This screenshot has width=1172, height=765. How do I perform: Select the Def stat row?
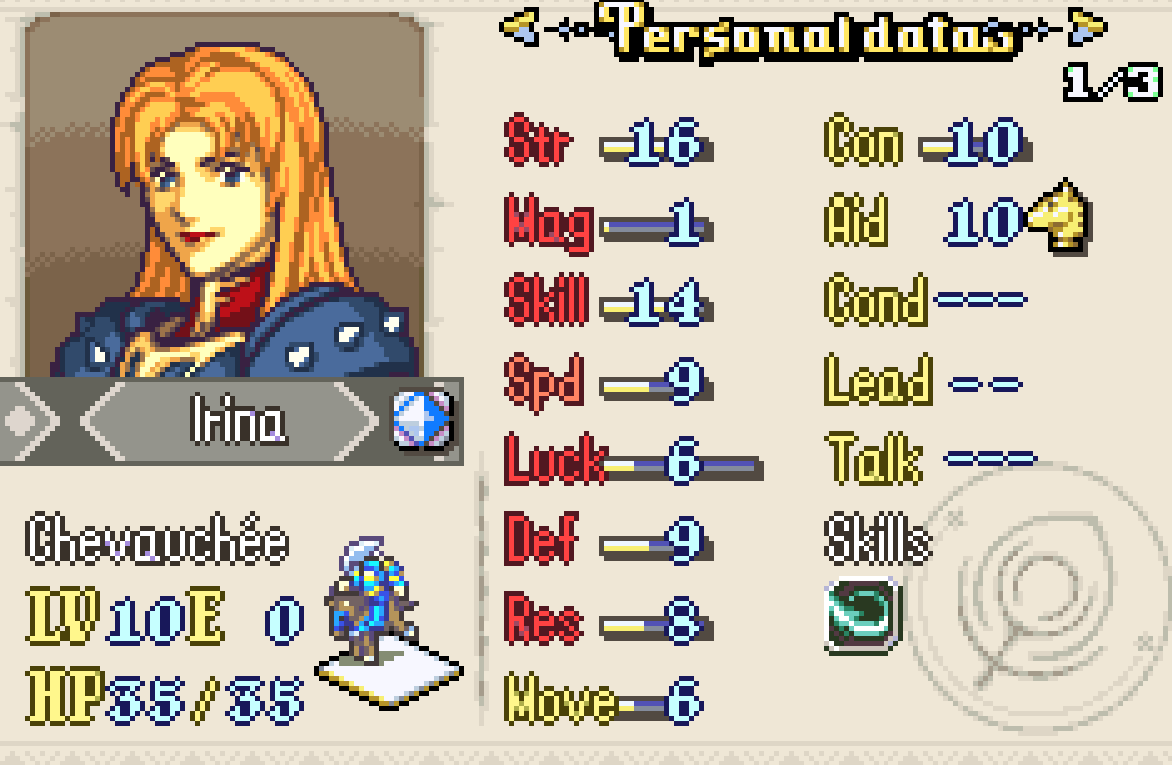[608, 538]
